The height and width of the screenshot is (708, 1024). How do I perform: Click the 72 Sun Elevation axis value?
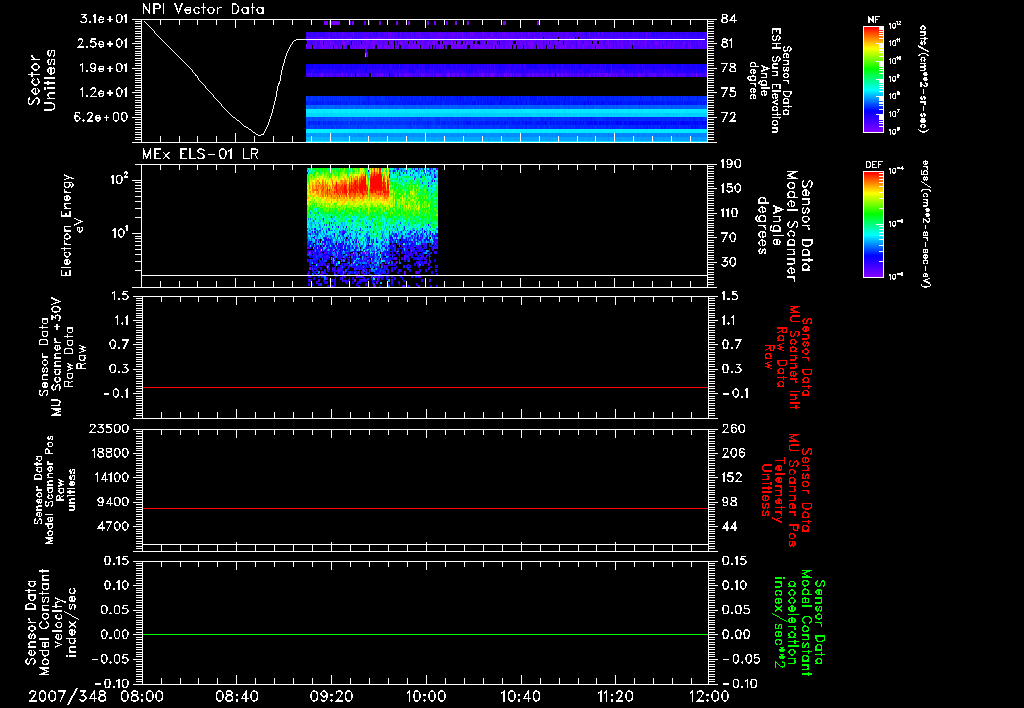click(728, 118)
